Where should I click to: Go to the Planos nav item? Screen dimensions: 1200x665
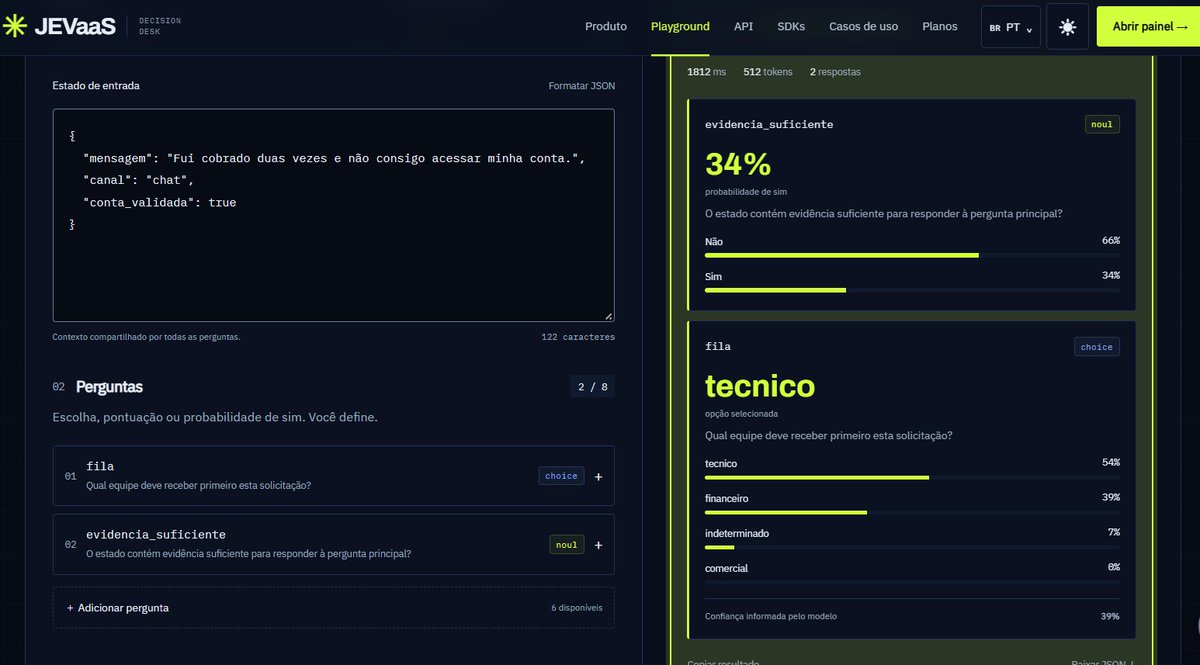[x=940, y=27]
